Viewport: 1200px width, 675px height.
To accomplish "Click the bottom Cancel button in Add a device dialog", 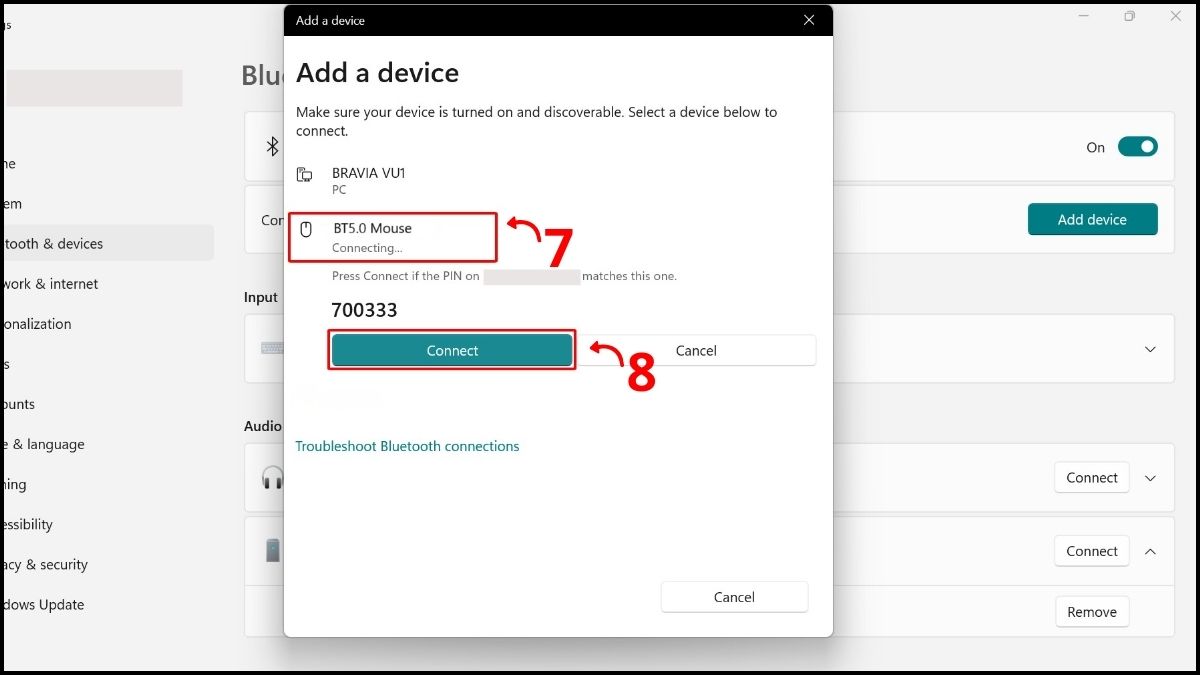I will tap(734, 597).
